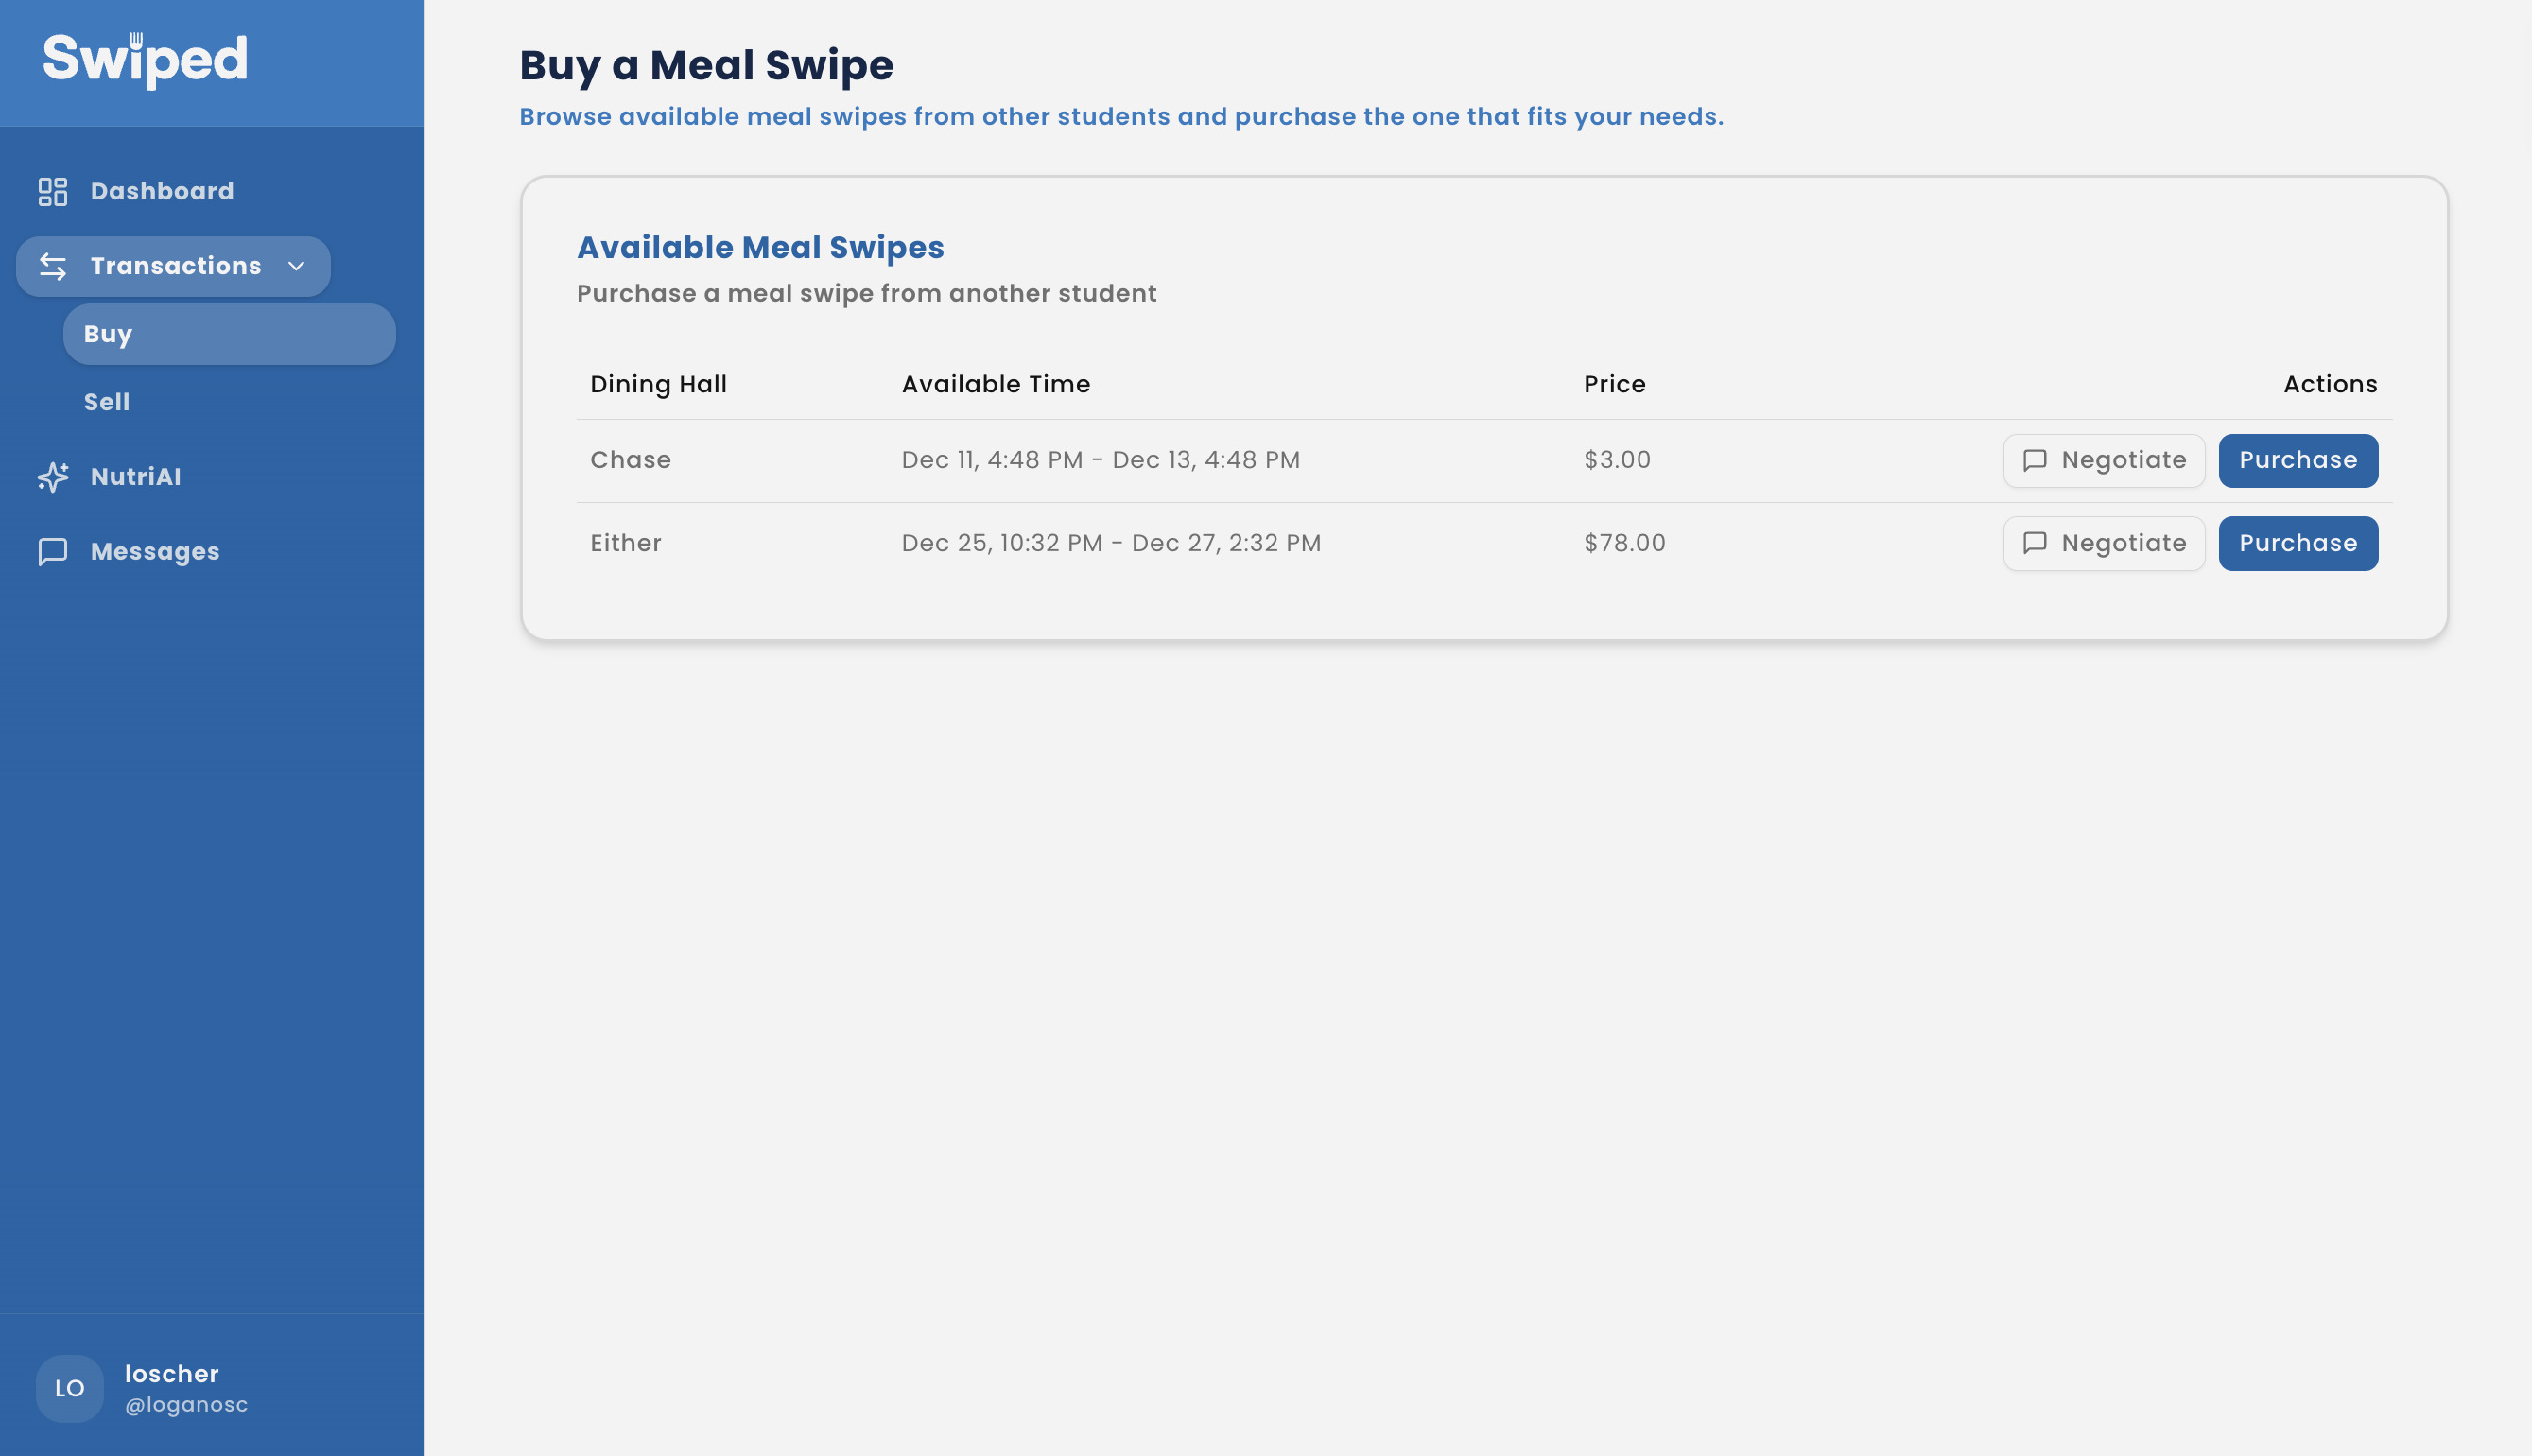Click the chat icon inside Chase's Negotiate button
This screenshot has height=1456, width=2532.
tap(2037, 460)
